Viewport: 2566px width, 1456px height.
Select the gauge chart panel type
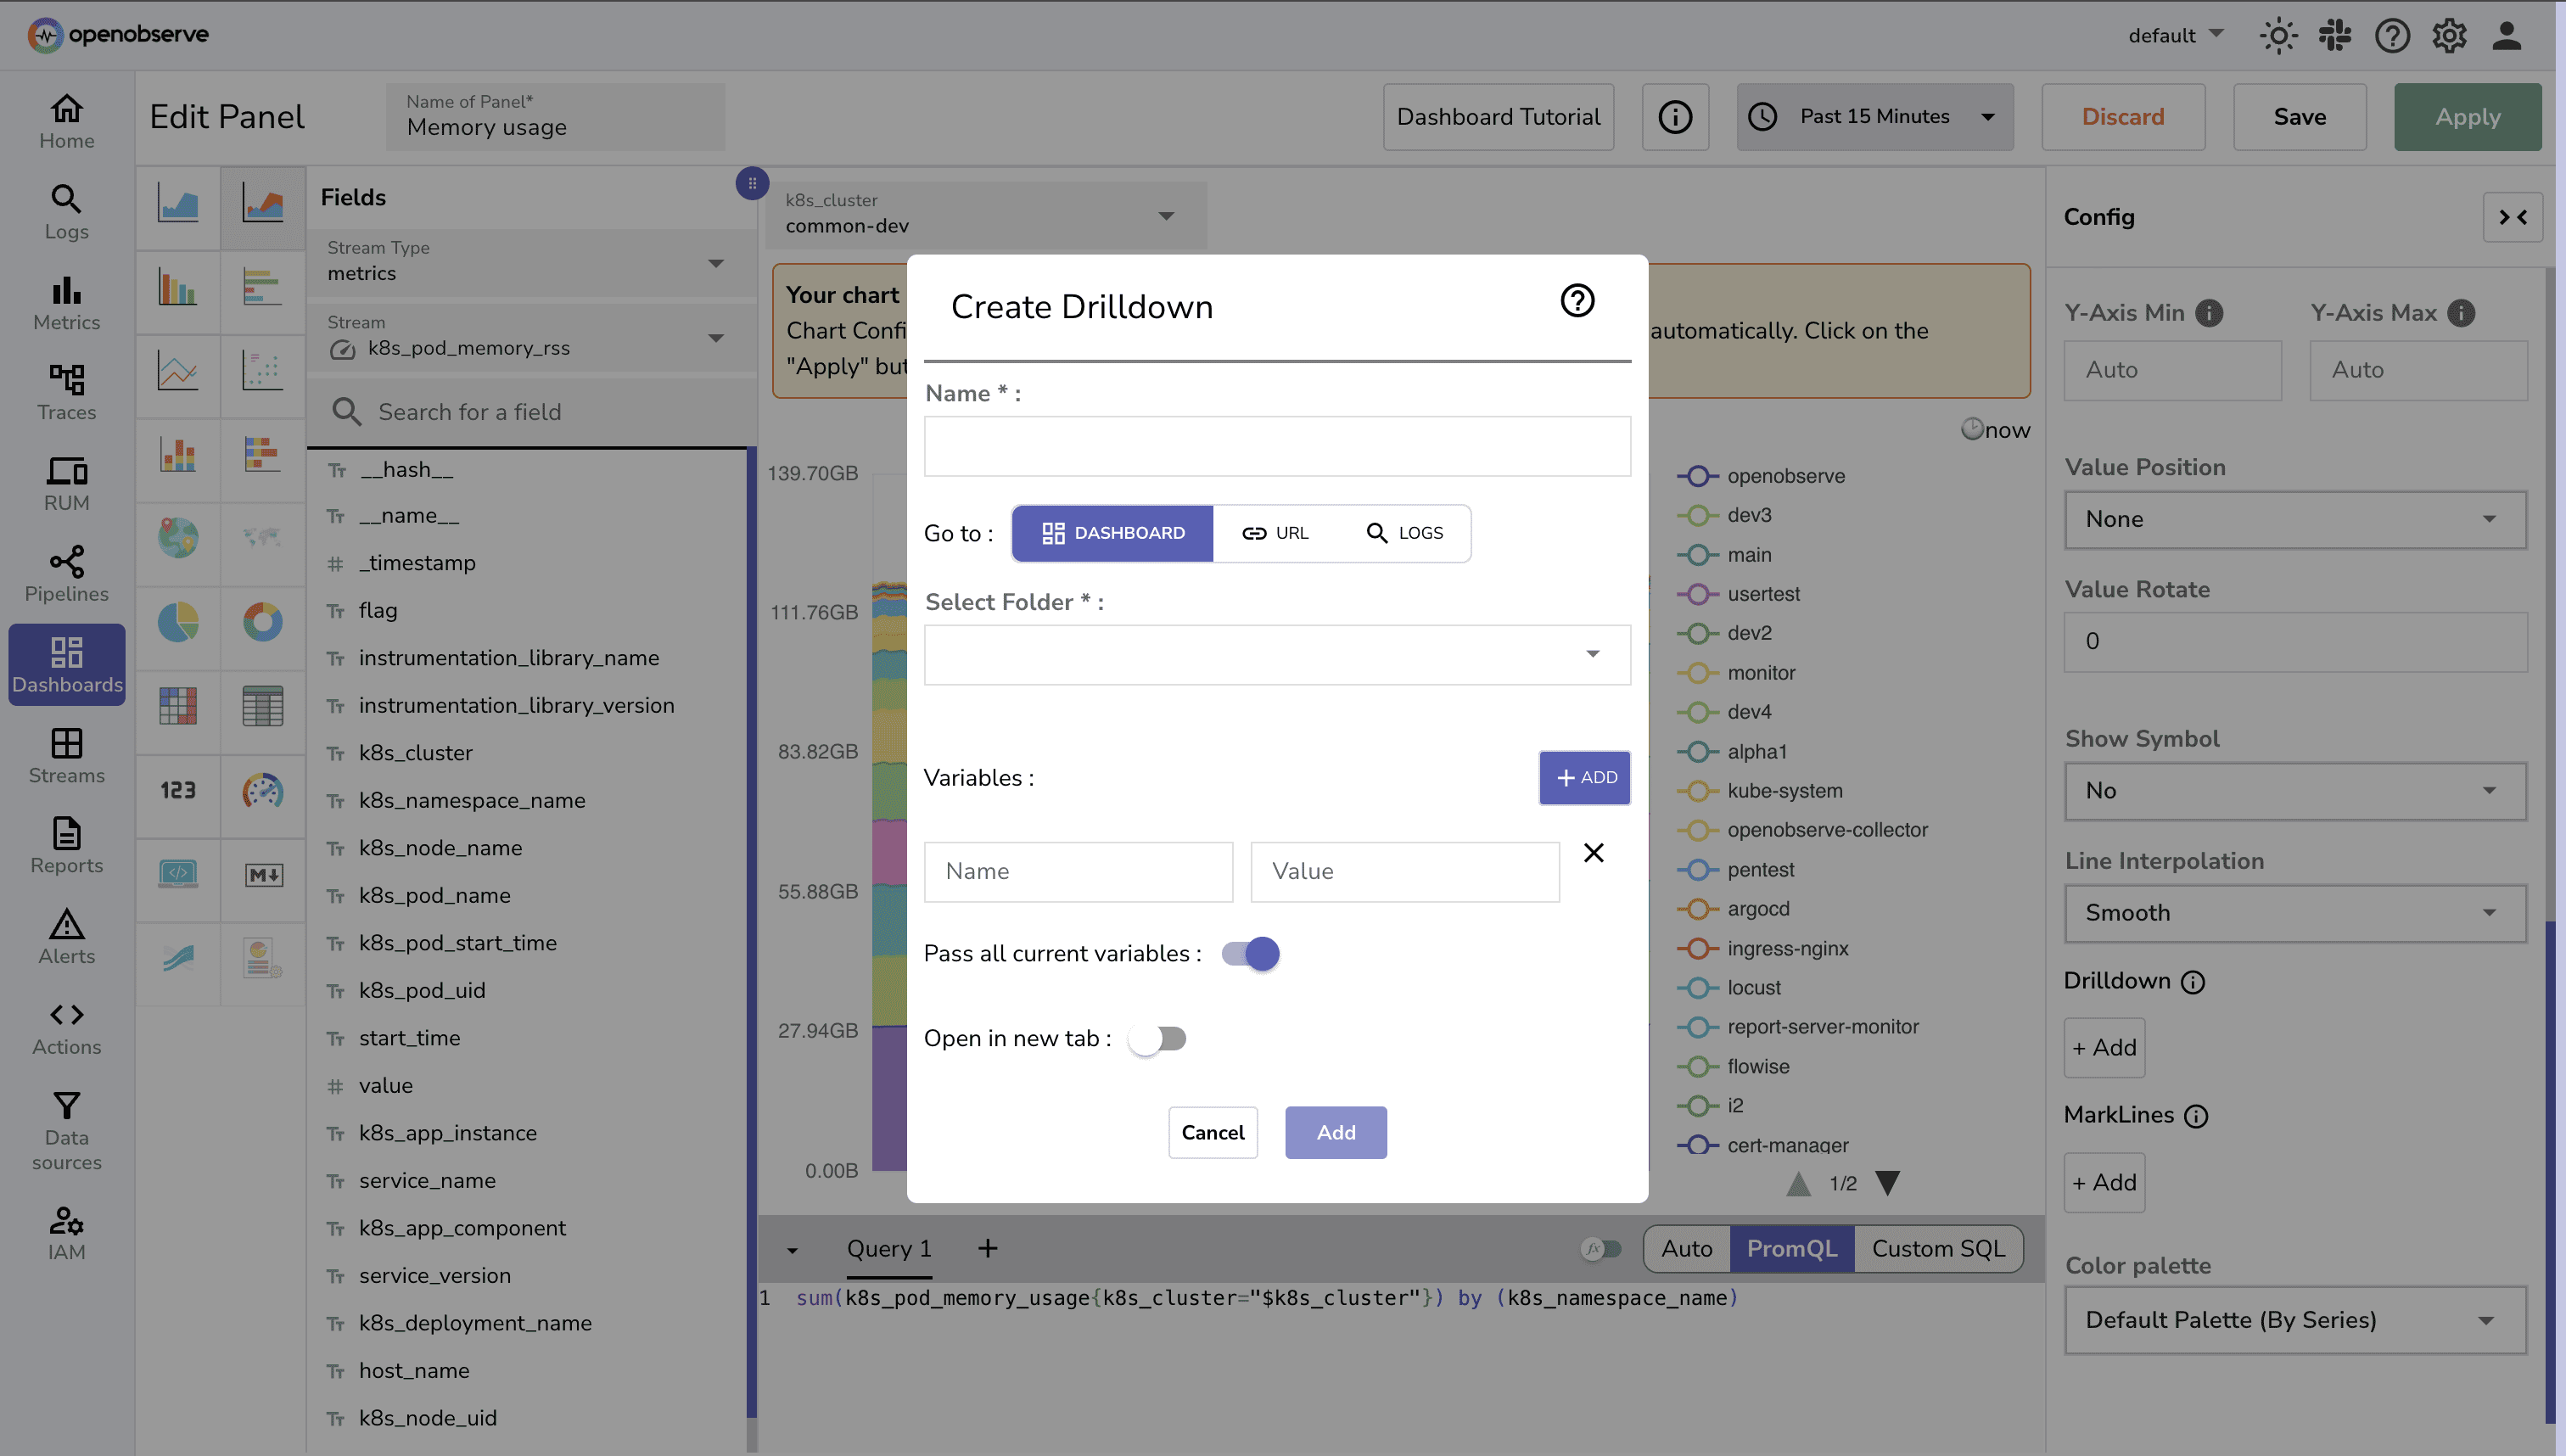pyautogui.click(x=262, y=793)
